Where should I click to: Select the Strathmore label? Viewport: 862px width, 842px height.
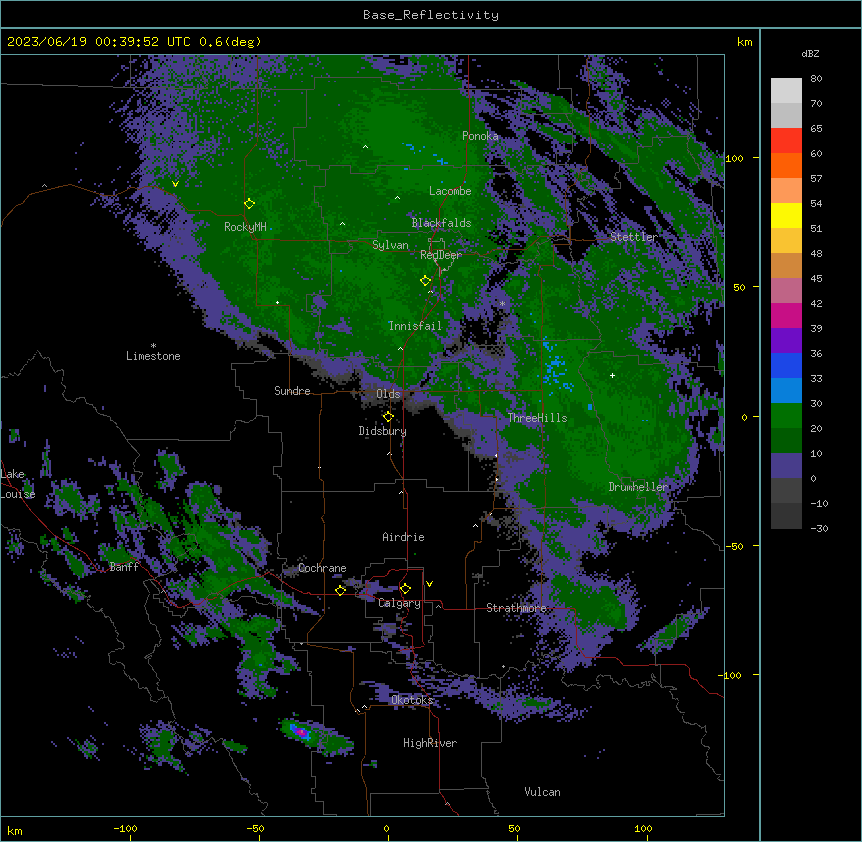point(516,608)
